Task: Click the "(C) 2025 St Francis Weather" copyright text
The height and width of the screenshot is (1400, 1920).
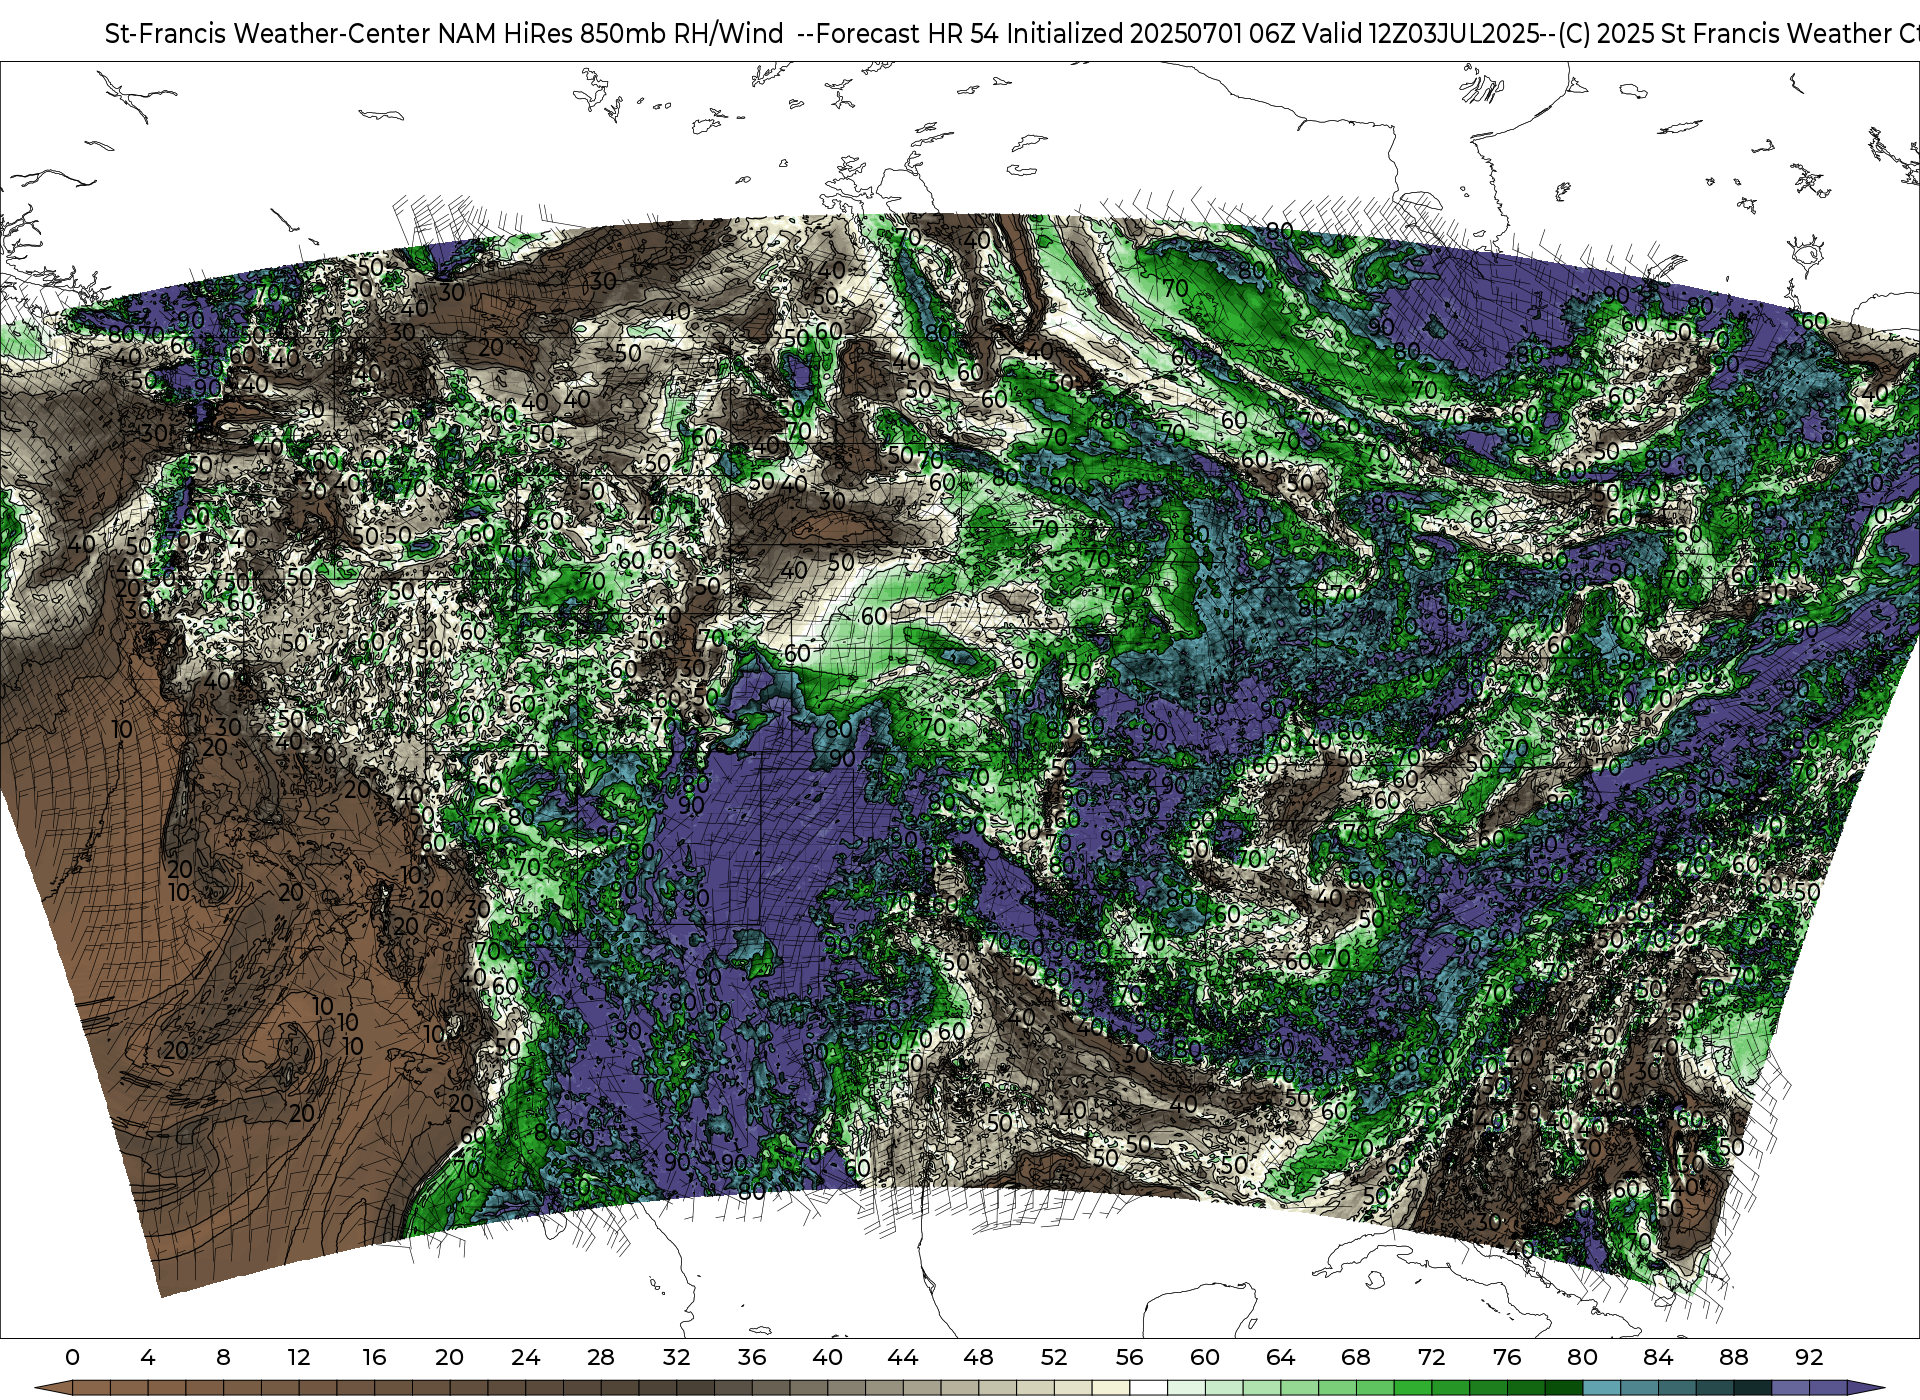Action: [1725, 34]
